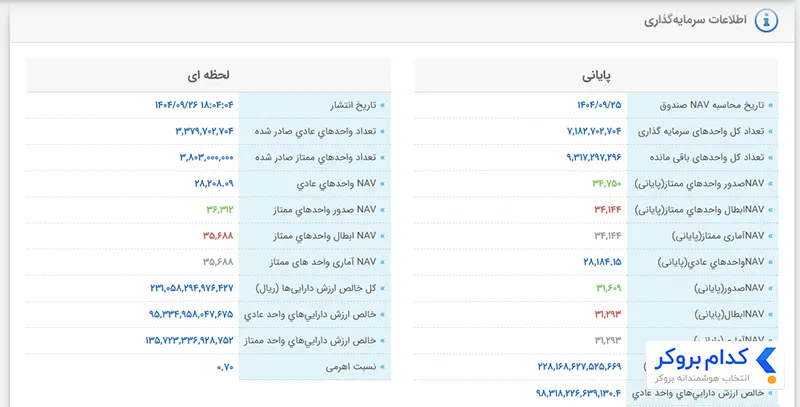This screenshot has width=800, height=407.
Task: Select the پایانی panel header
Action: pyautogui.click(x=596, y=75)
